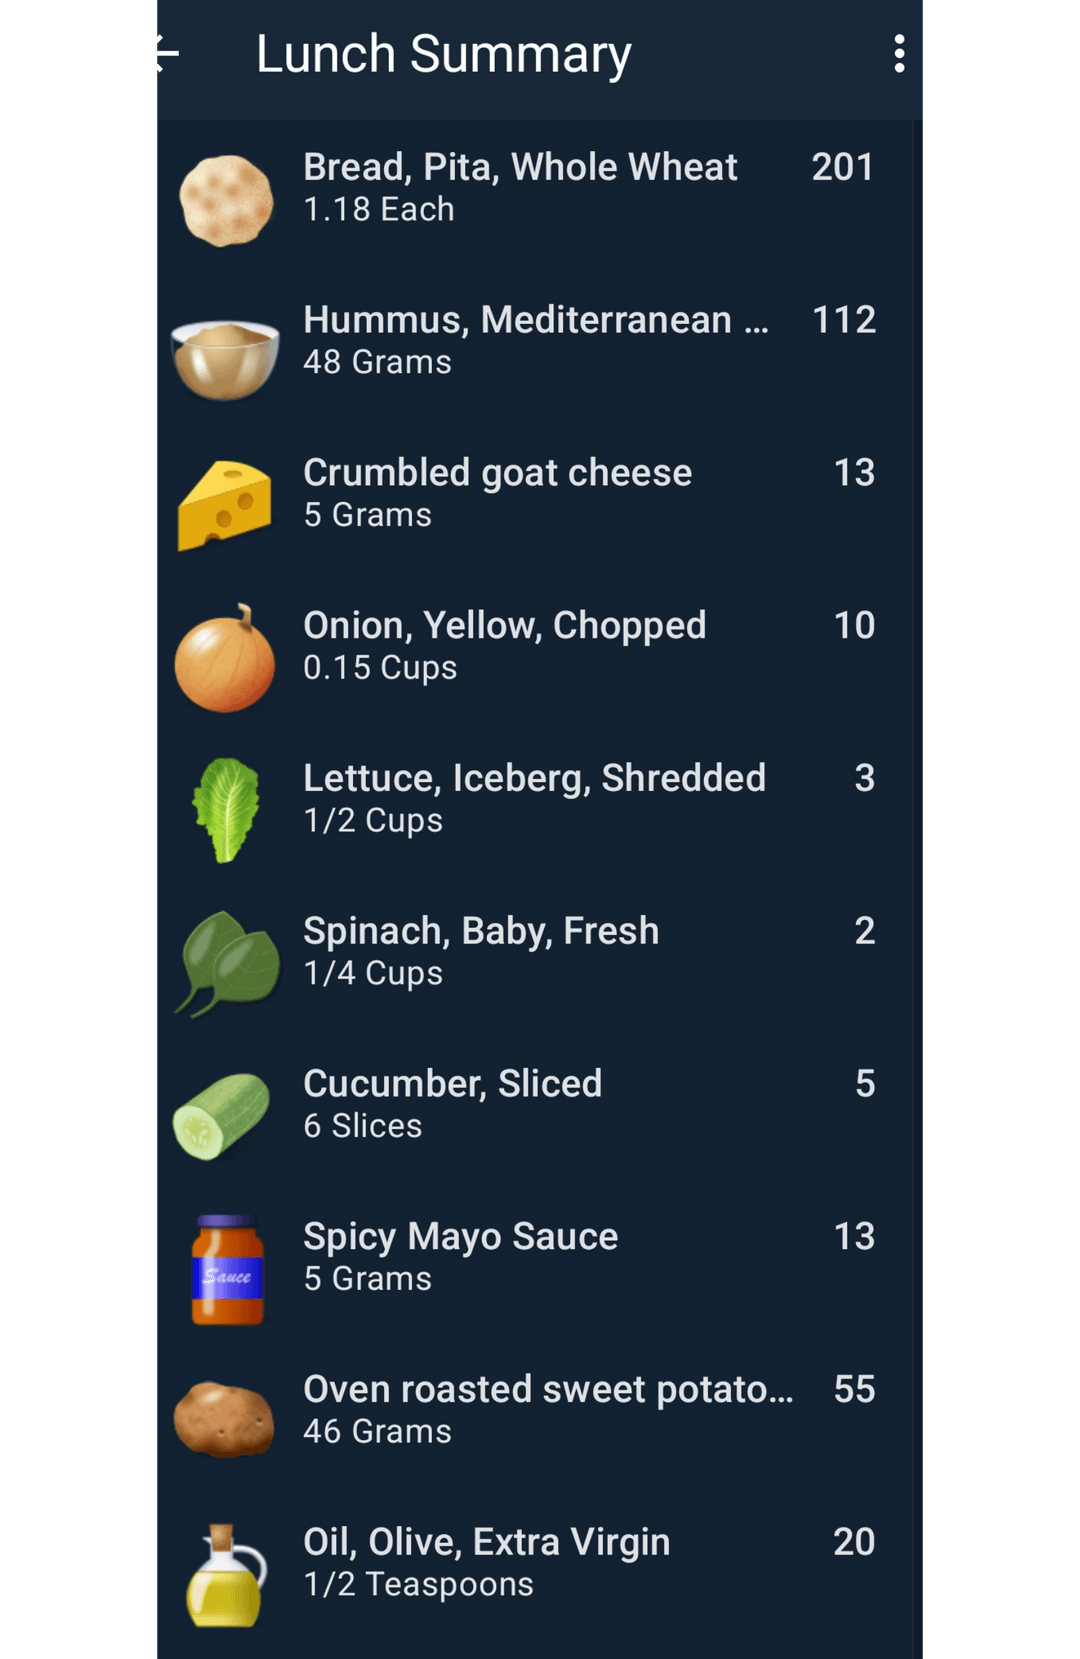Tap the yellow onion icon
Image resolution: width=1080 pixels, height=1659 pixels.
tap(225, 658)
